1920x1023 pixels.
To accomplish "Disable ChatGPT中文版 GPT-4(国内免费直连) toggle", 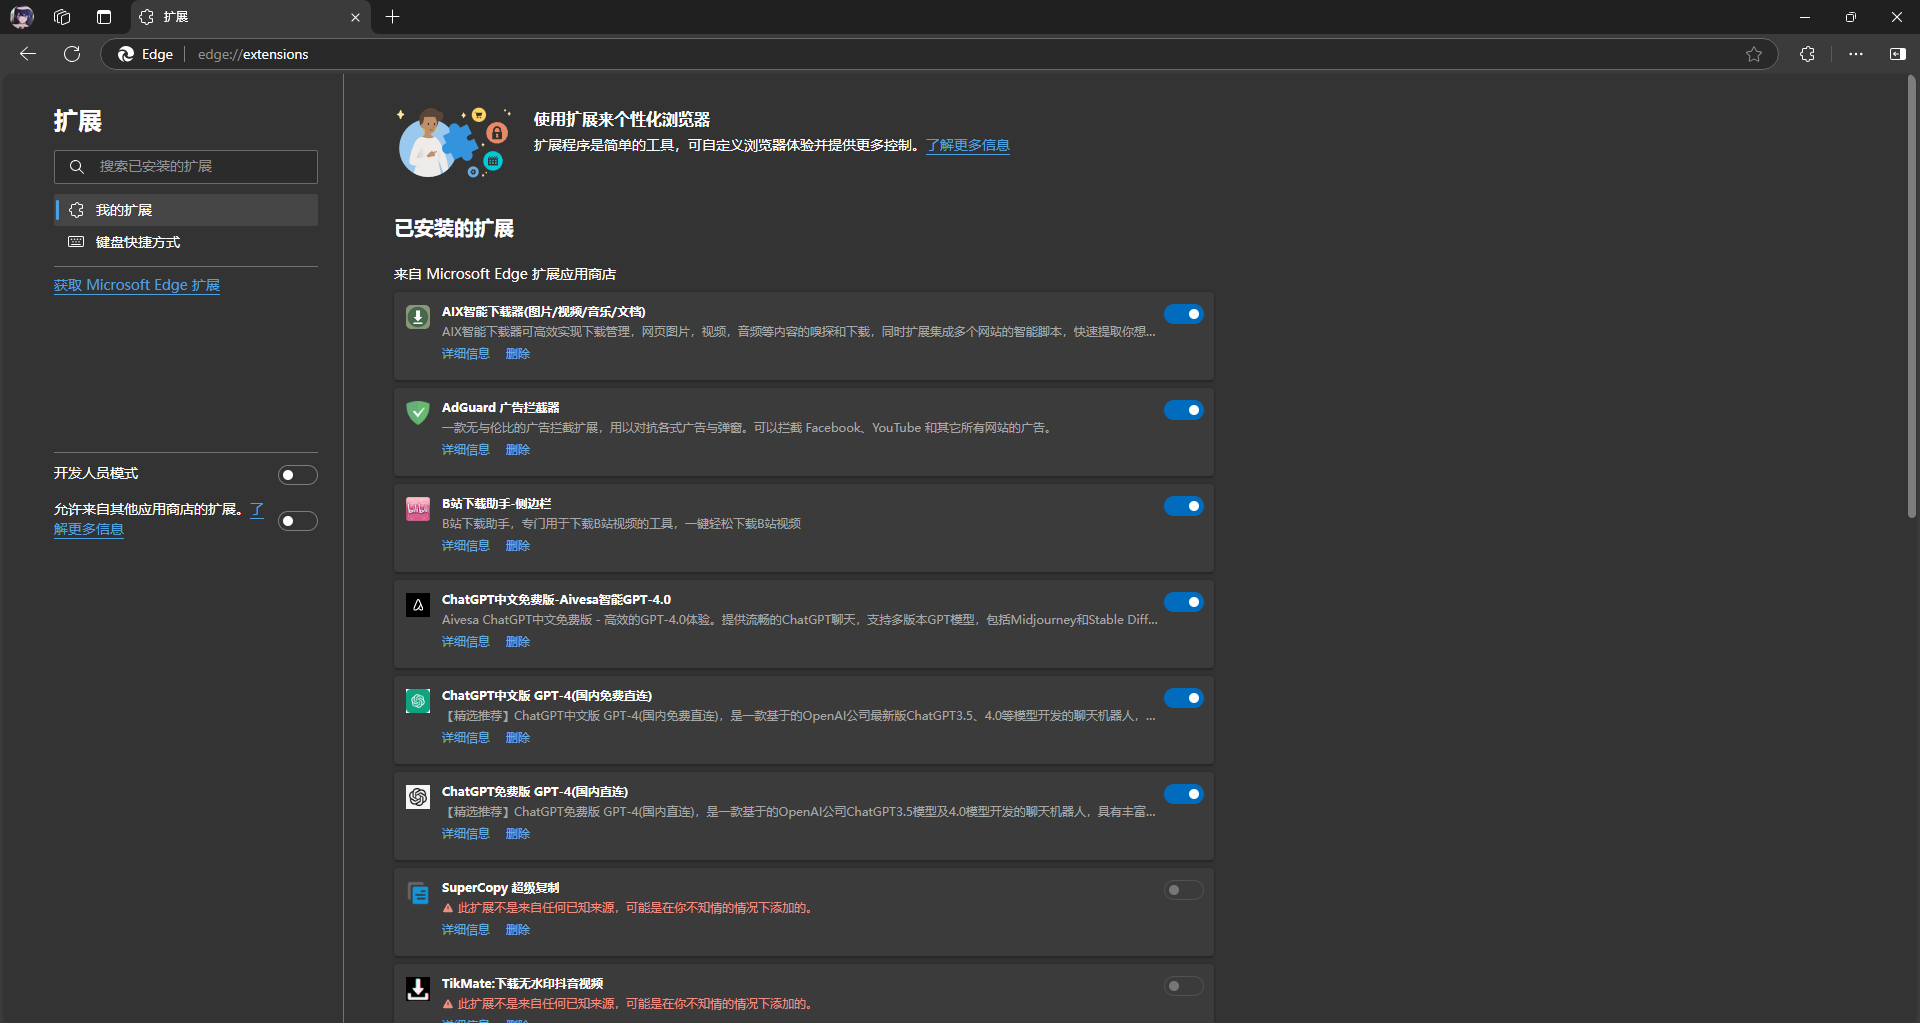I will tap(1183, 698).
